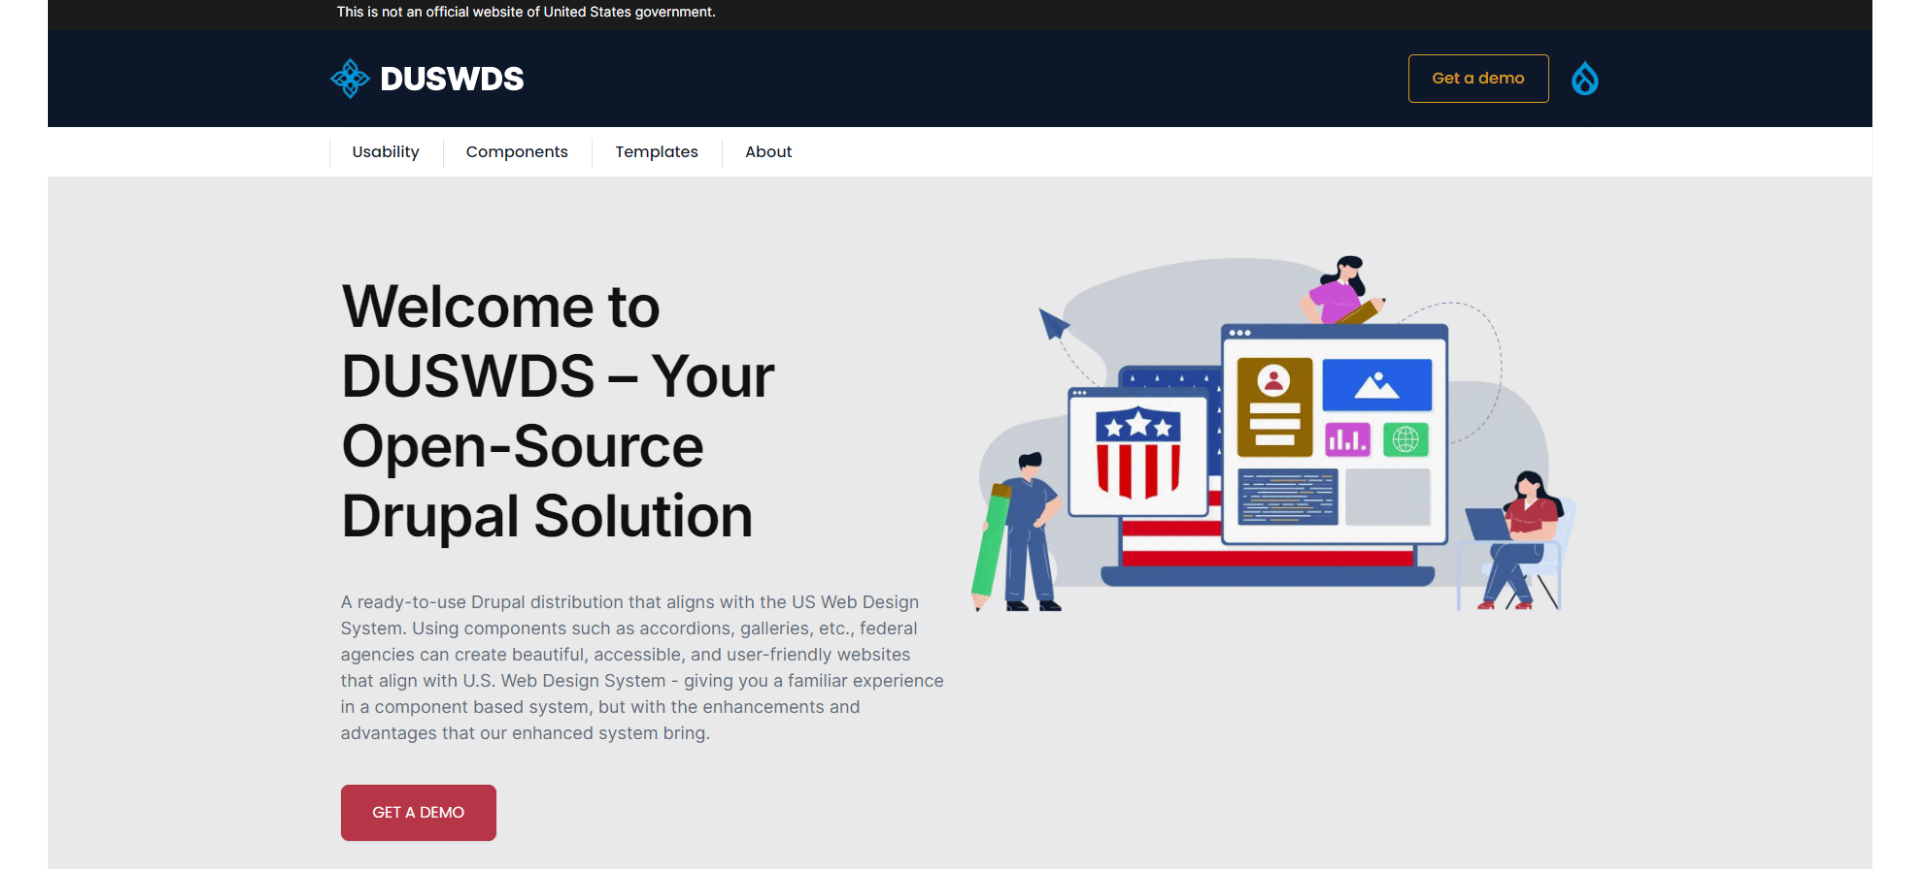This screenshot has width=1920, height=869.
Task: Open the Templates menu item
Action: coord(657,152)
